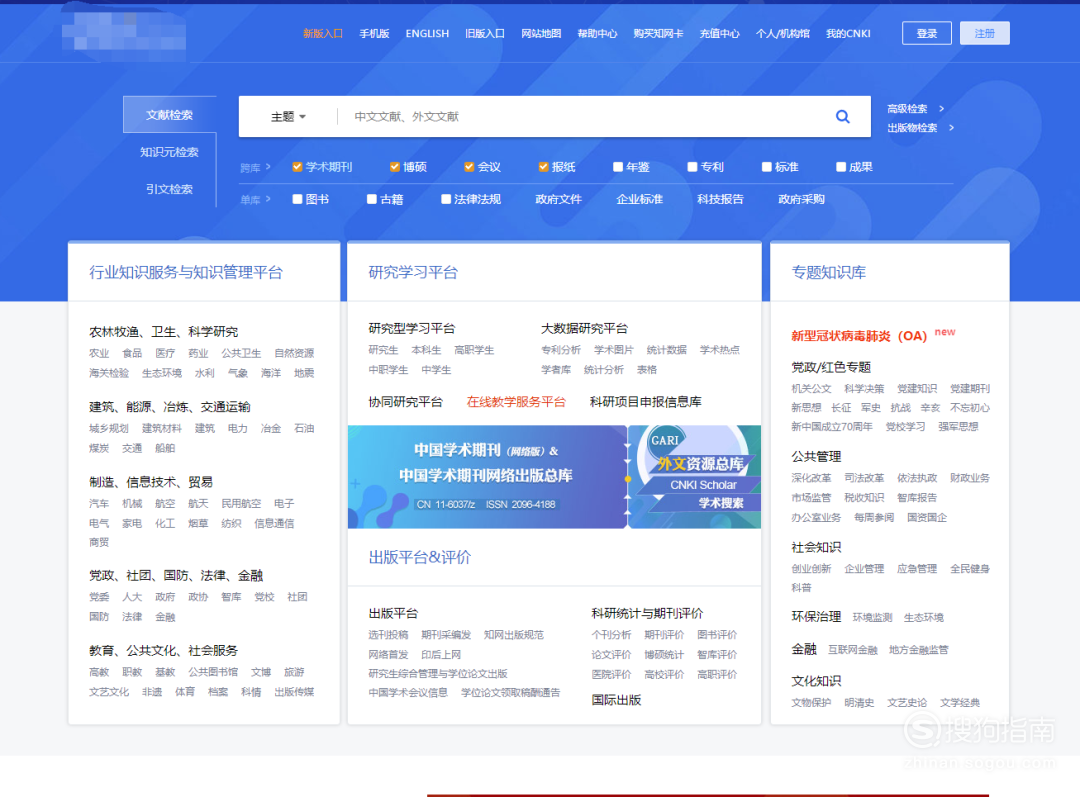
Task: Click 学术热点 link
Action: tap(720, 349)
